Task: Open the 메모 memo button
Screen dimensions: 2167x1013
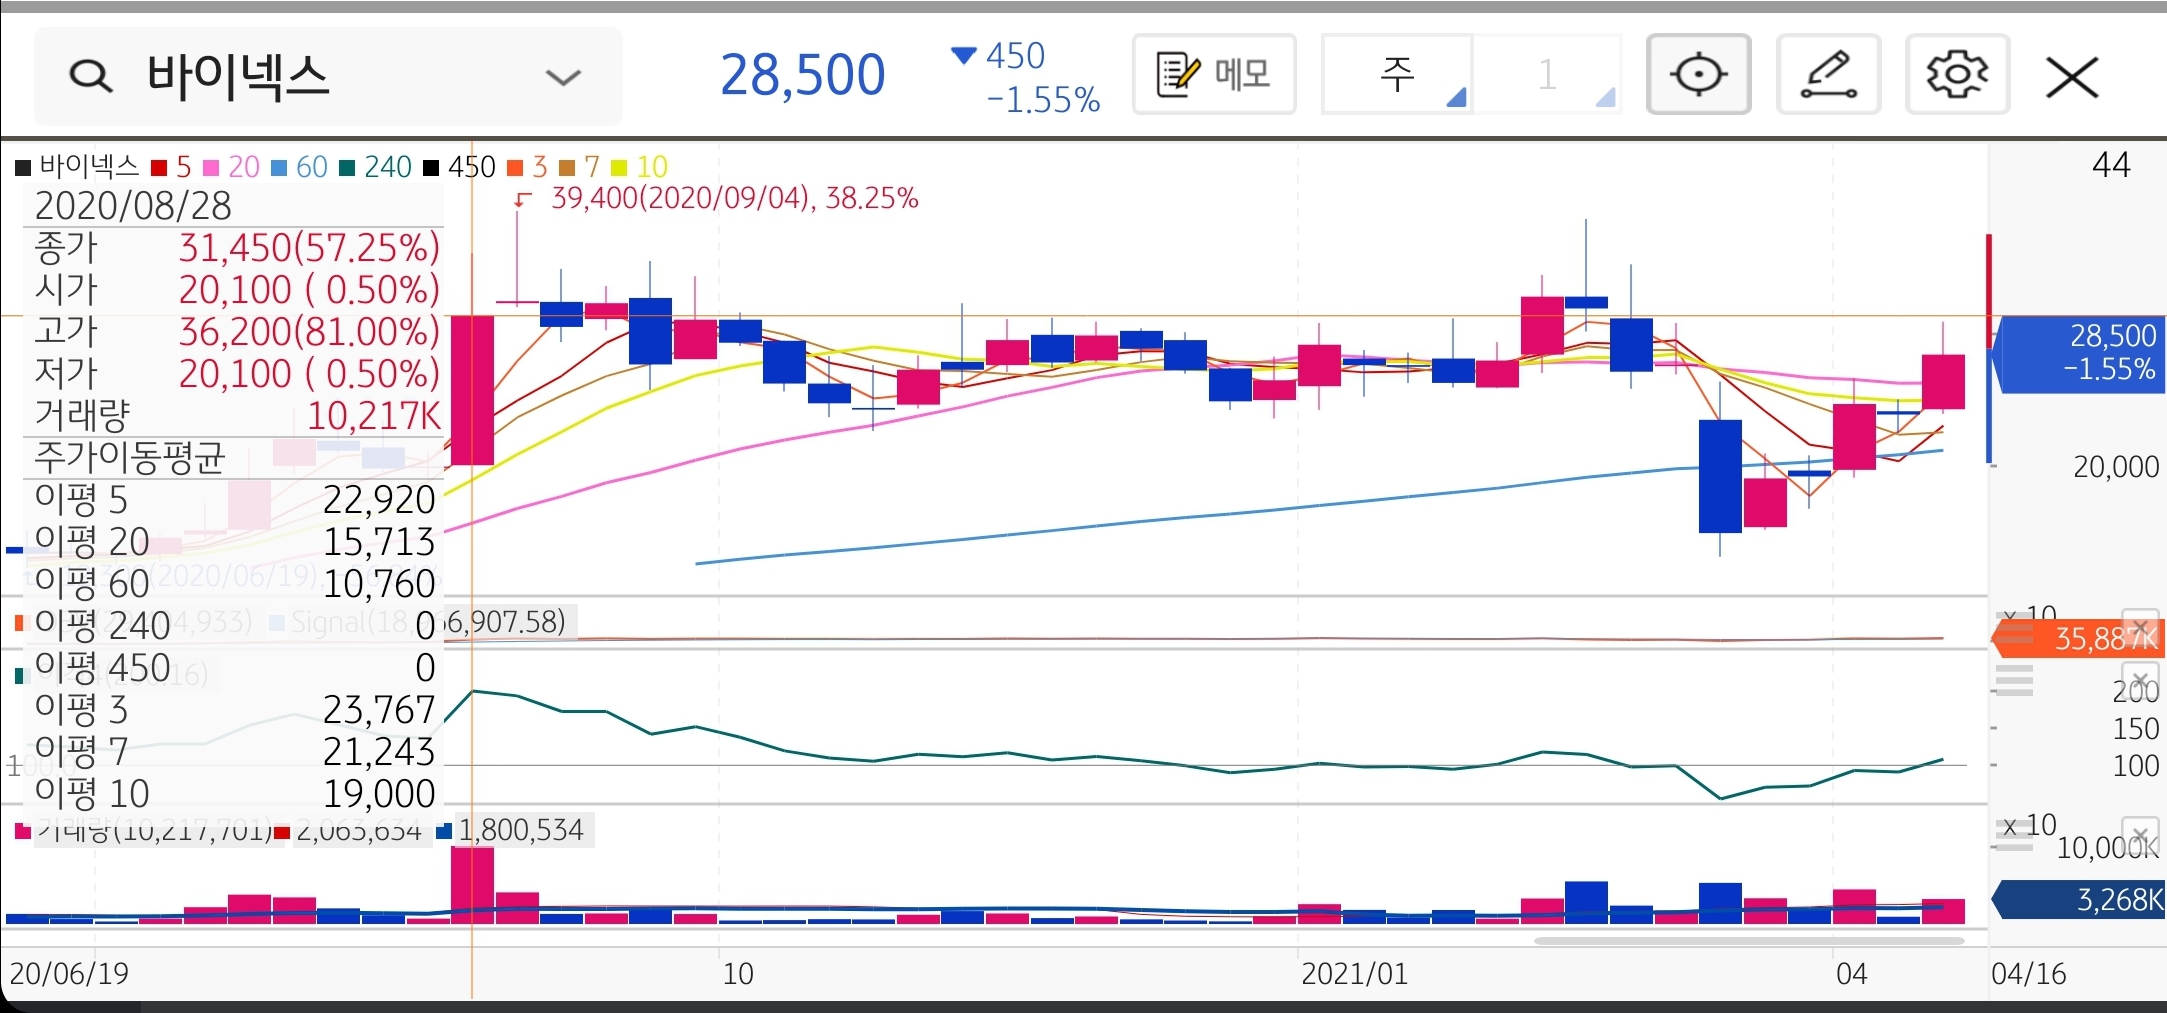Action: click(1214, 74)
